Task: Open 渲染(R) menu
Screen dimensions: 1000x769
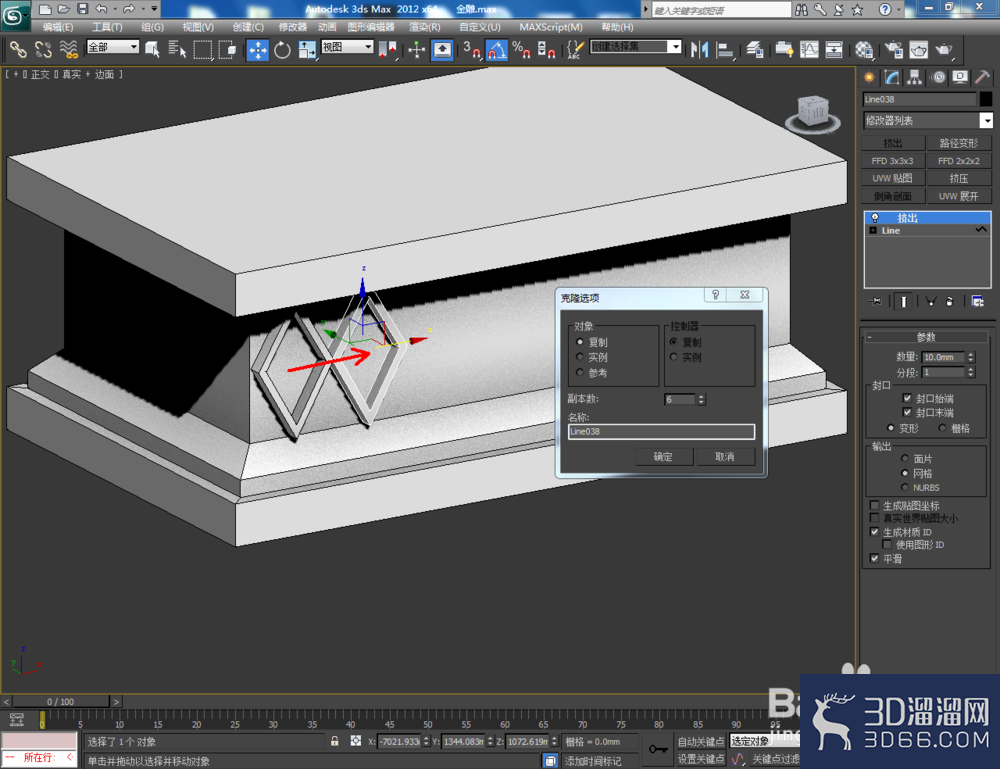Action: tap(425, 27)
